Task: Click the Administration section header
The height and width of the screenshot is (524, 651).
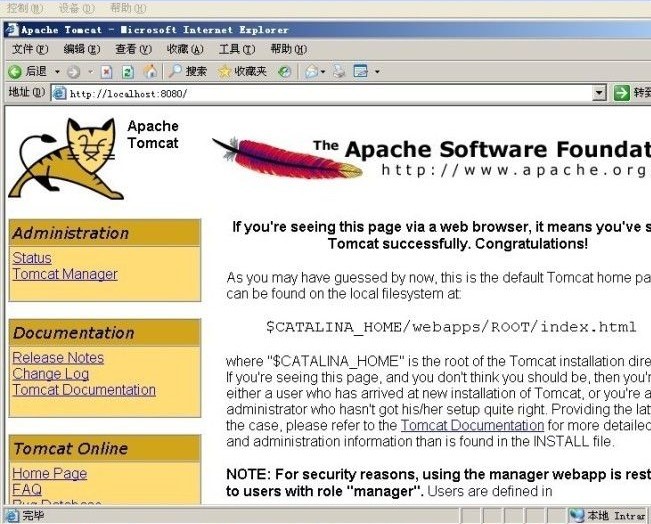Action: [105, 233]
